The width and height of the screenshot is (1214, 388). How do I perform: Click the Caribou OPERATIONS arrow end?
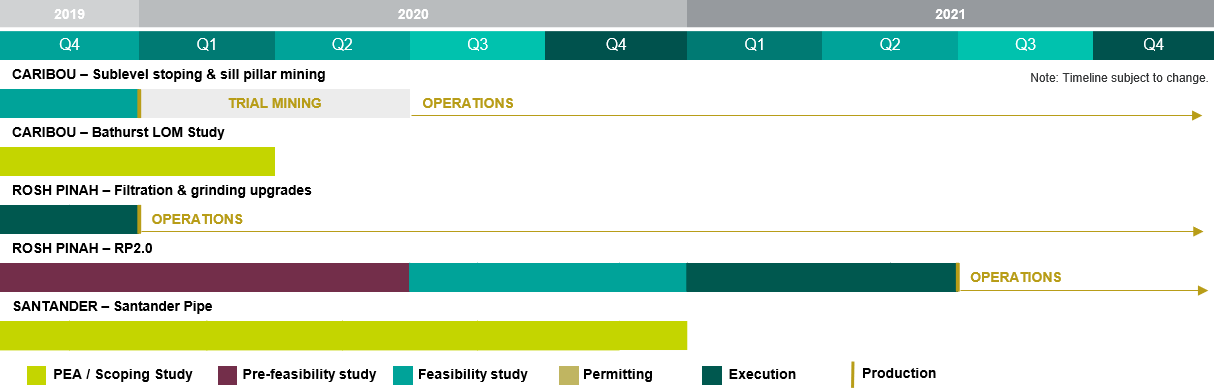tap(1196, 116)
